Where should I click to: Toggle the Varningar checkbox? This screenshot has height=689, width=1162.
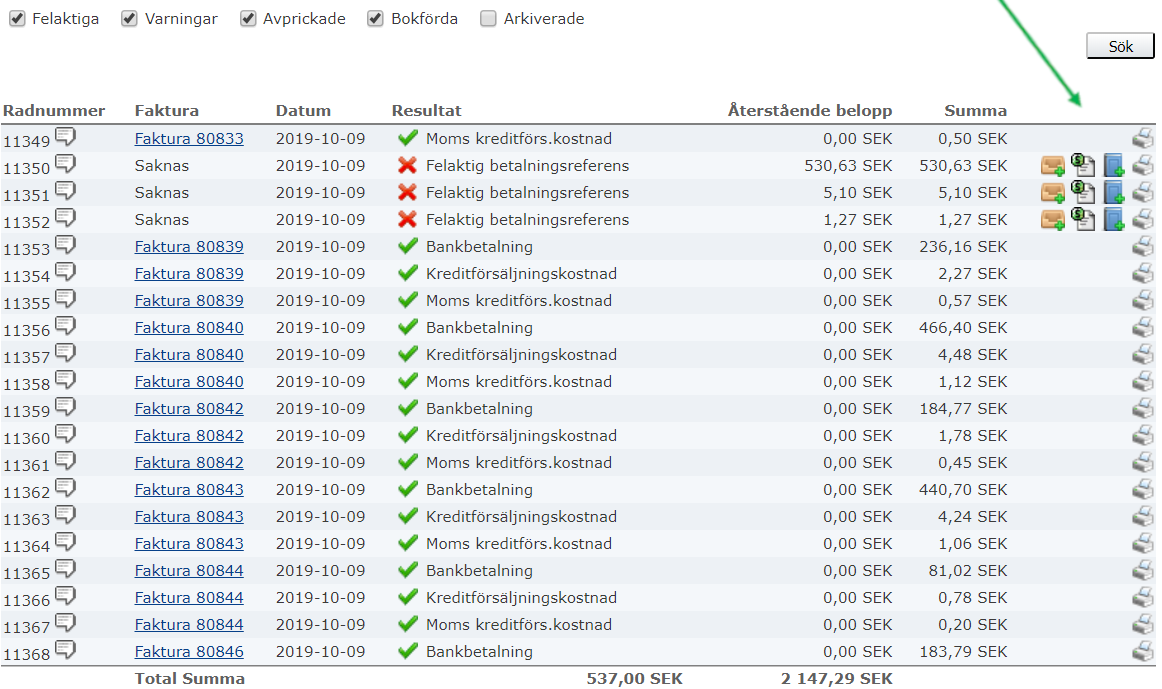click(129, 19)
